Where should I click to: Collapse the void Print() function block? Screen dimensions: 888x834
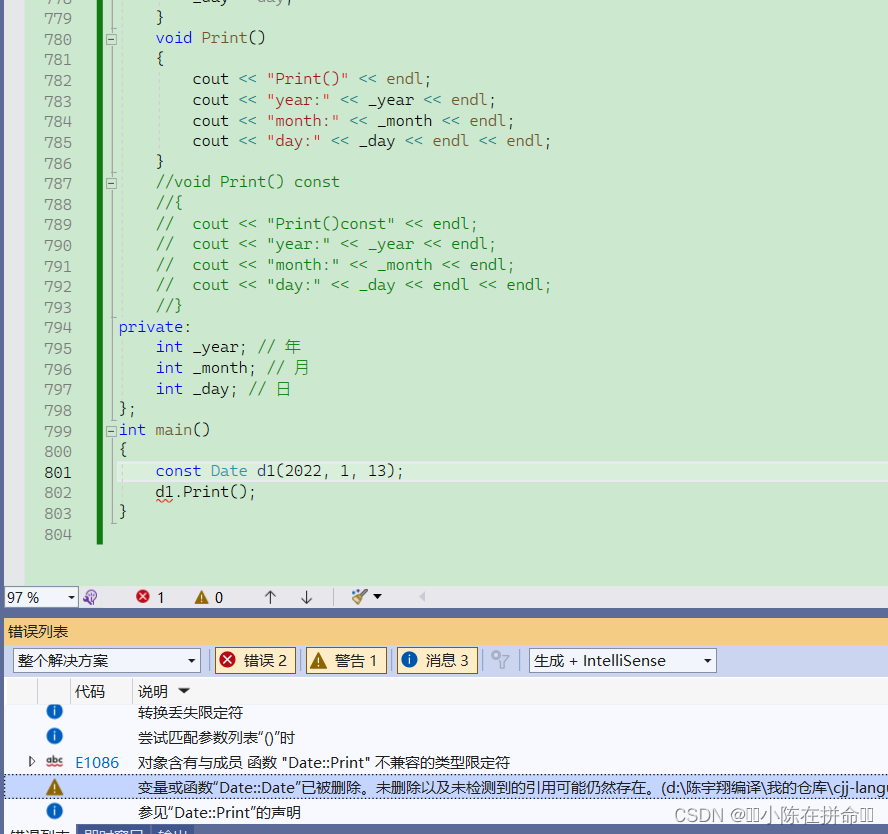111,39
